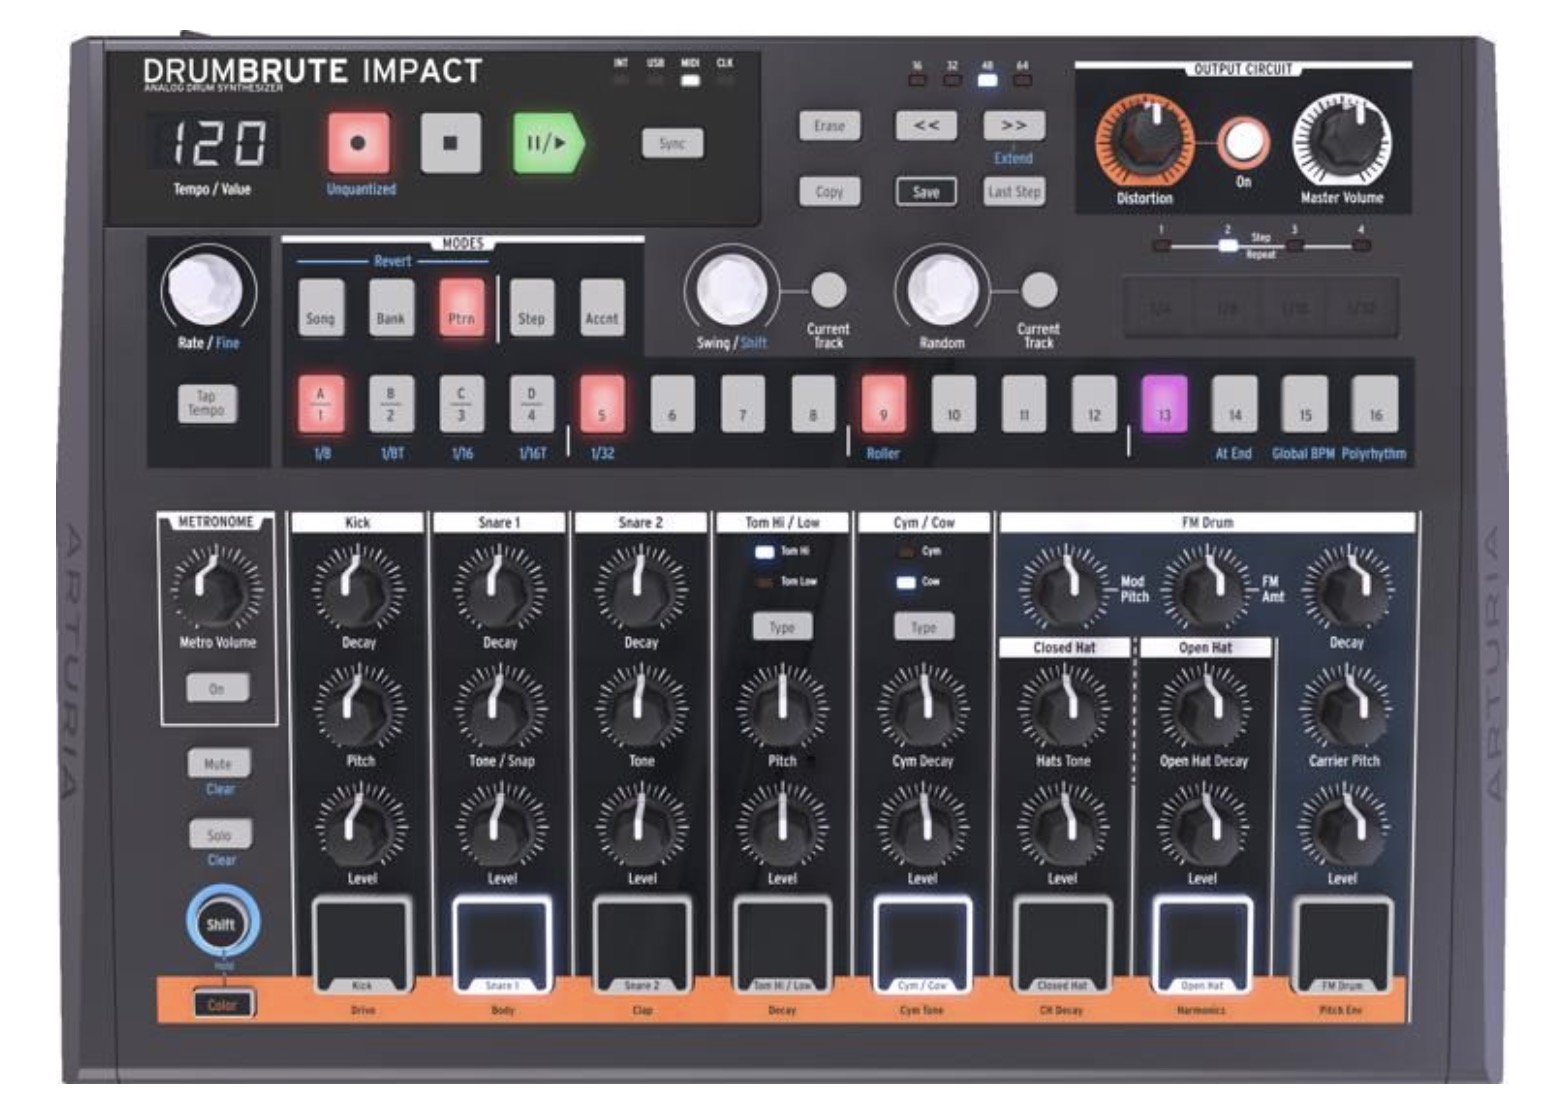Click step button 14 At End
Screen dimensions: 1548x1116
(1235, 404)
